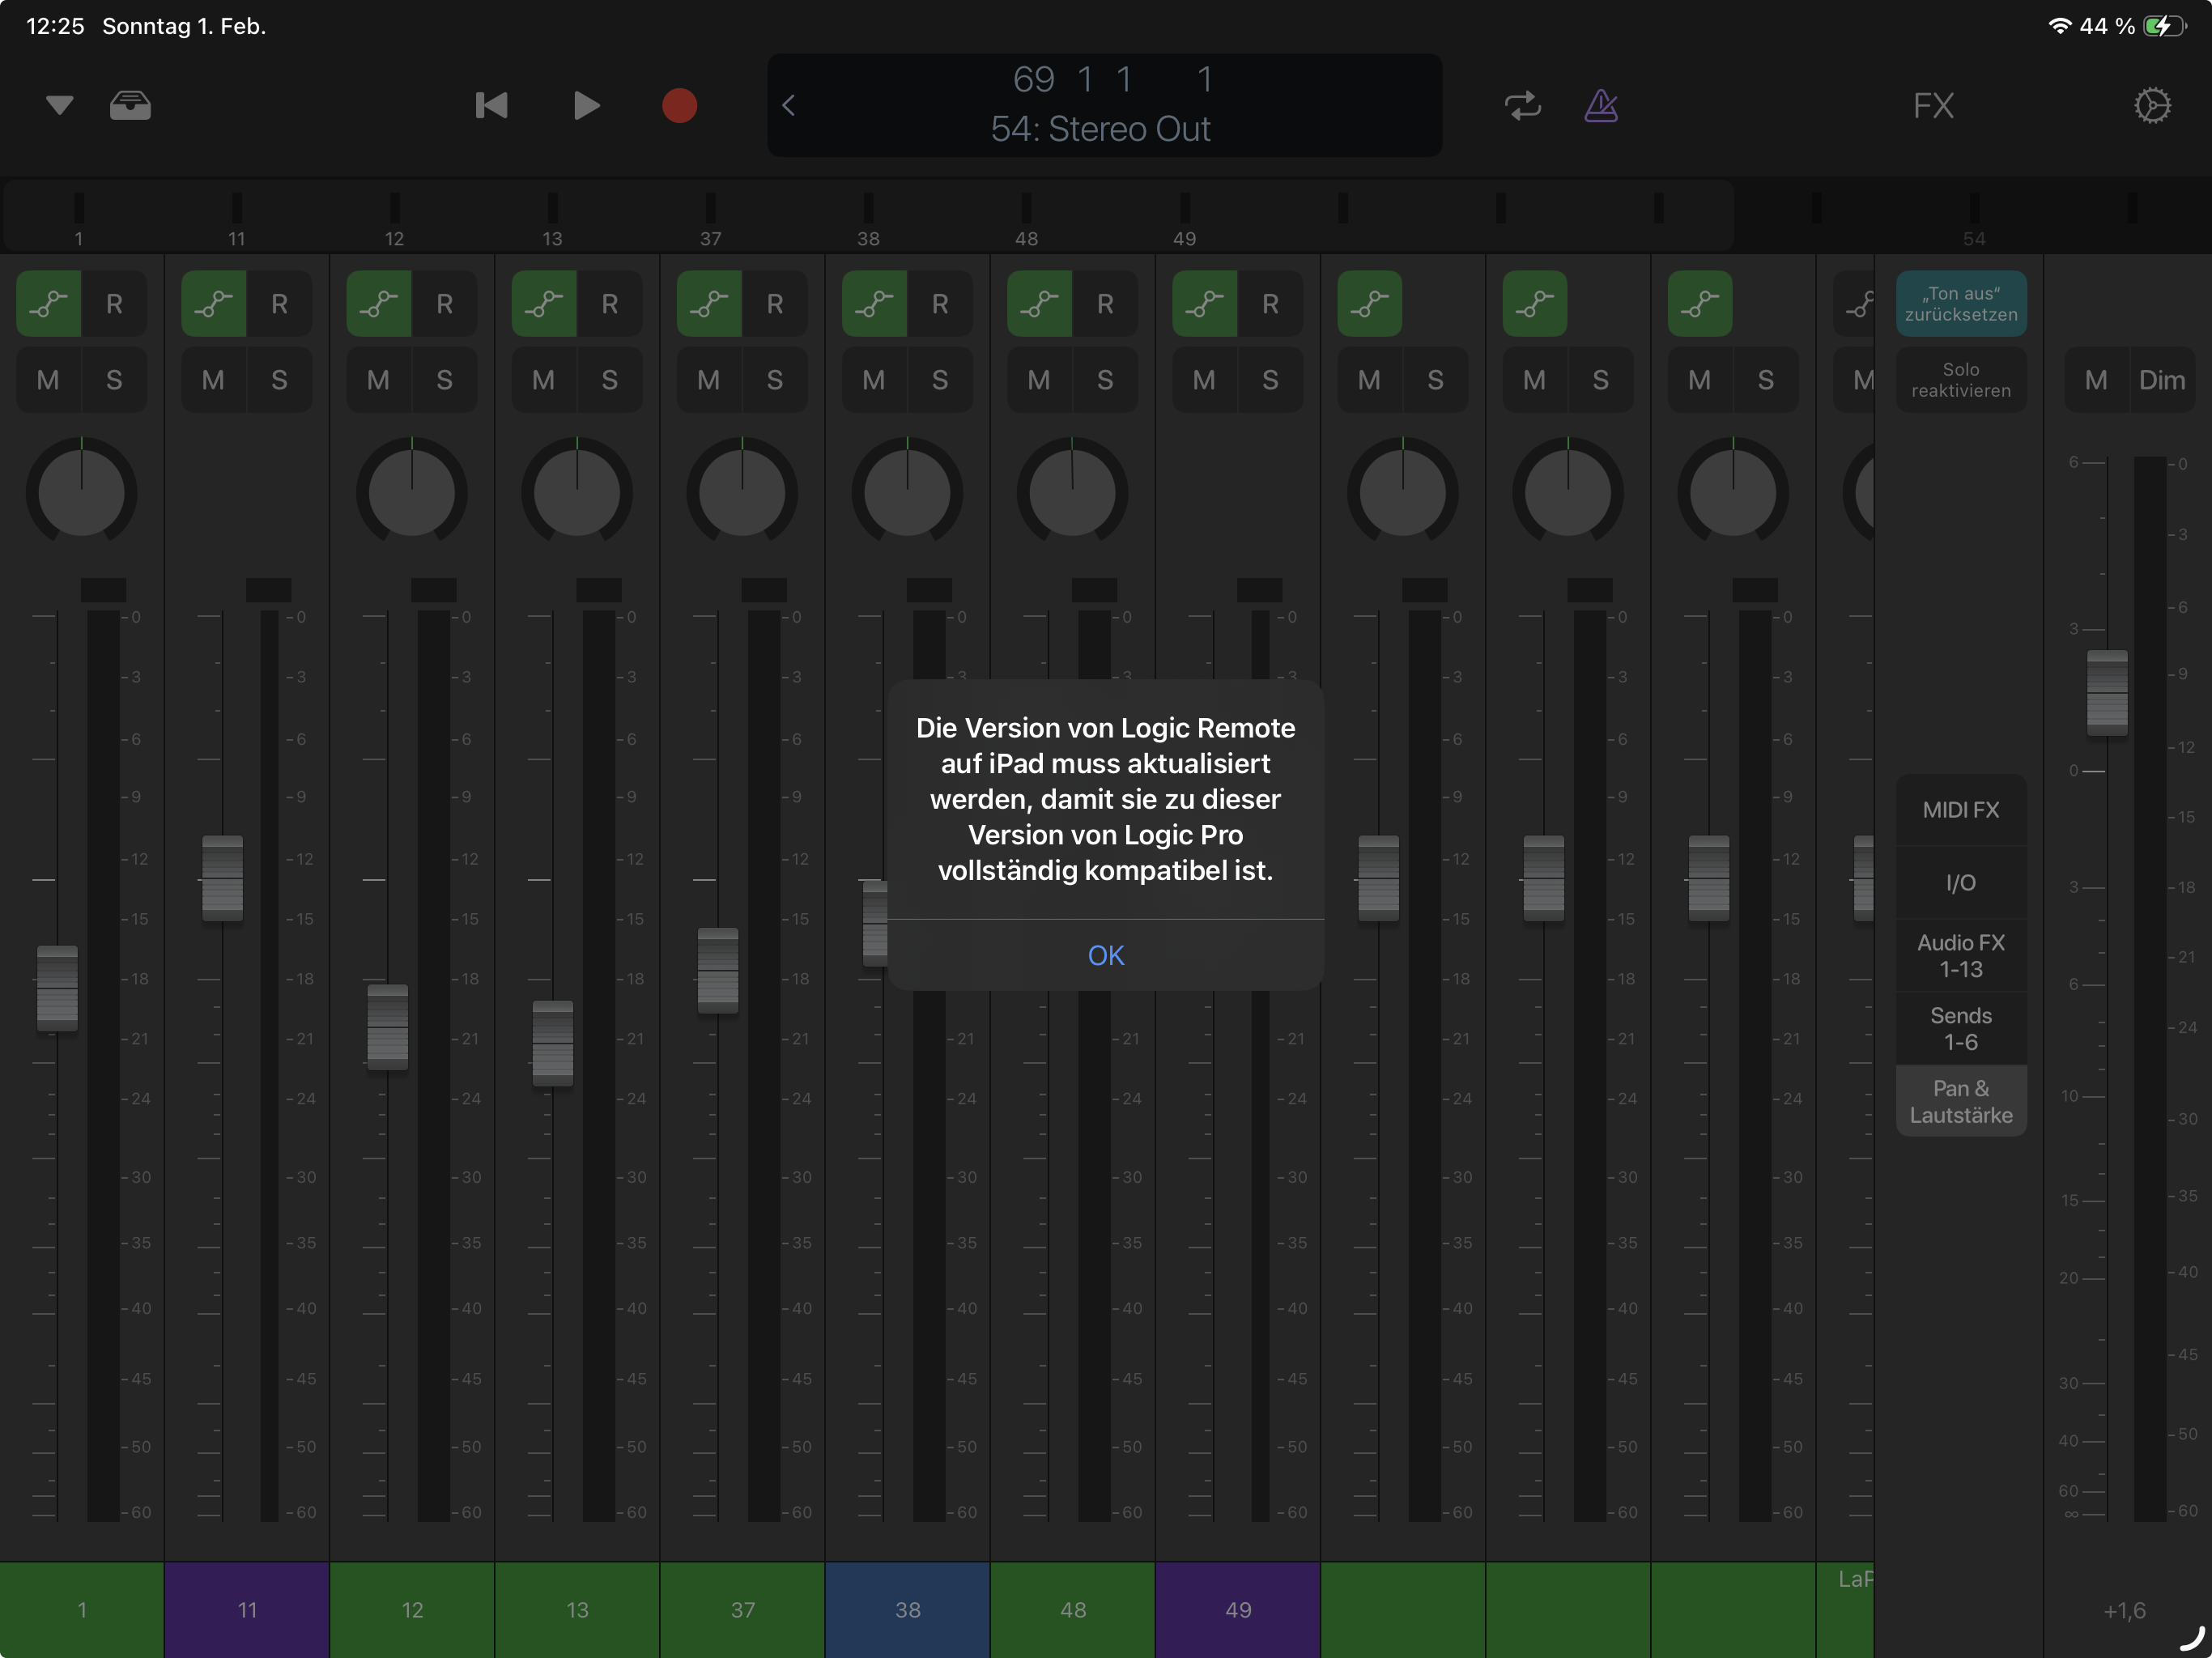Select the channel 38 name label

pos(907,1609)
